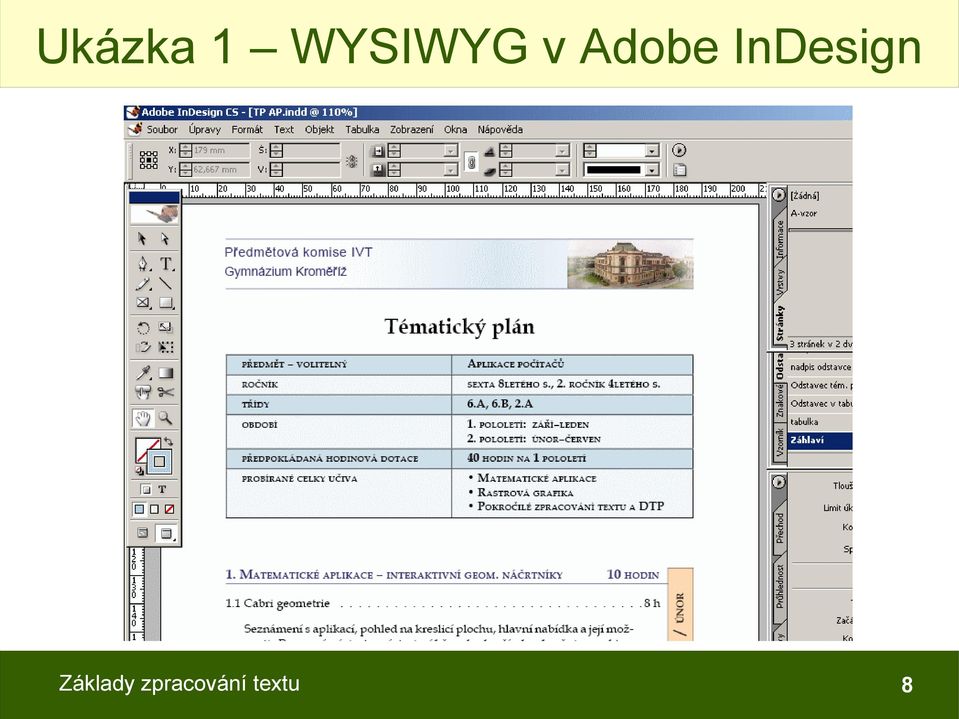Select the Zoom magnifier tool
The width and height of the screenshot is (959, 719).
coord(165,418)
